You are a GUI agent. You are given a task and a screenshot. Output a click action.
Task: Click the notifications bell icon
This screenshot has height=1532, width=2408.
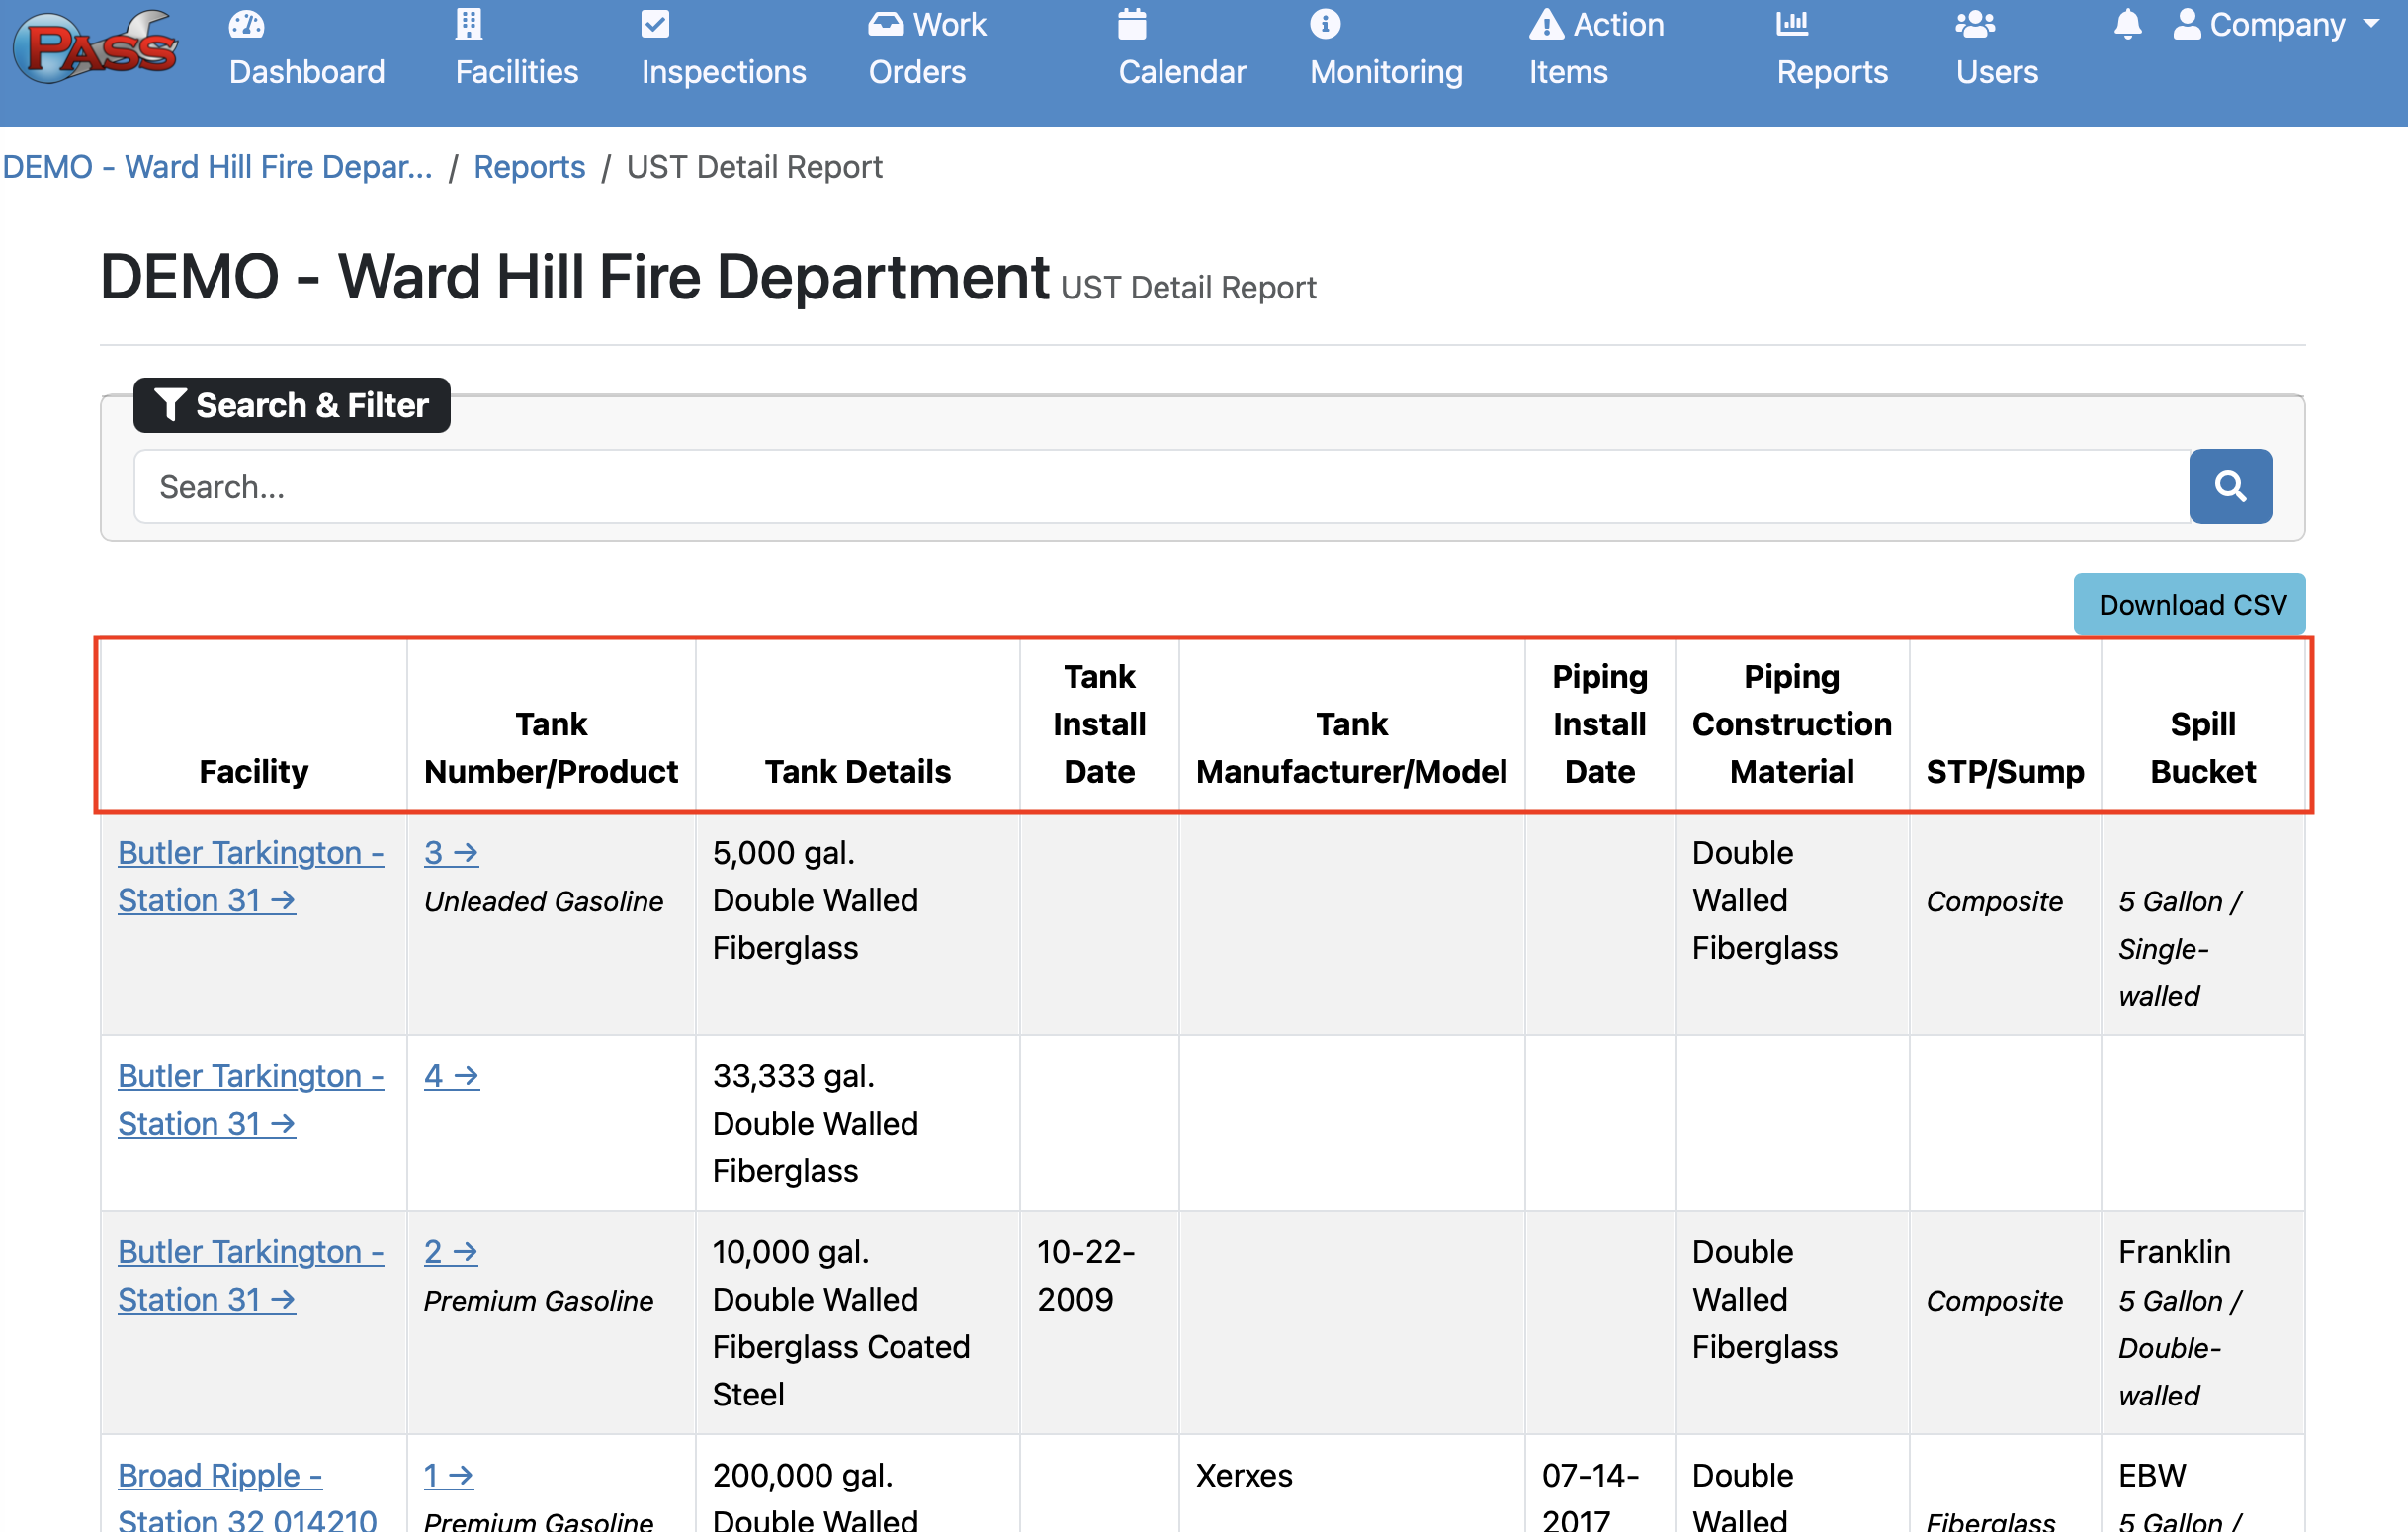(2127, 23)
